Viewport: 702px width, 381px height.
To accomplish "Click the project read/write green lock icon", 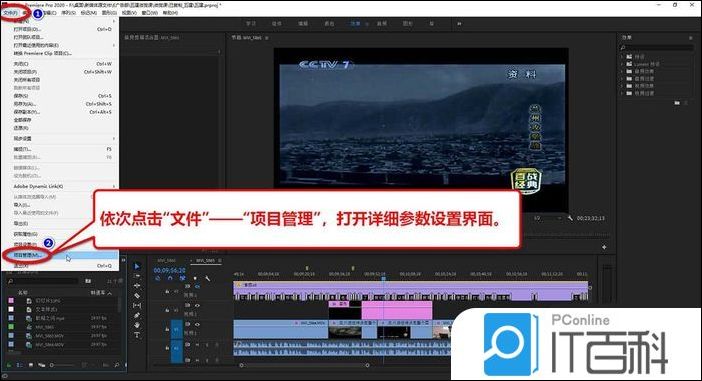I will pyautogui.click(x=8, y=365).
